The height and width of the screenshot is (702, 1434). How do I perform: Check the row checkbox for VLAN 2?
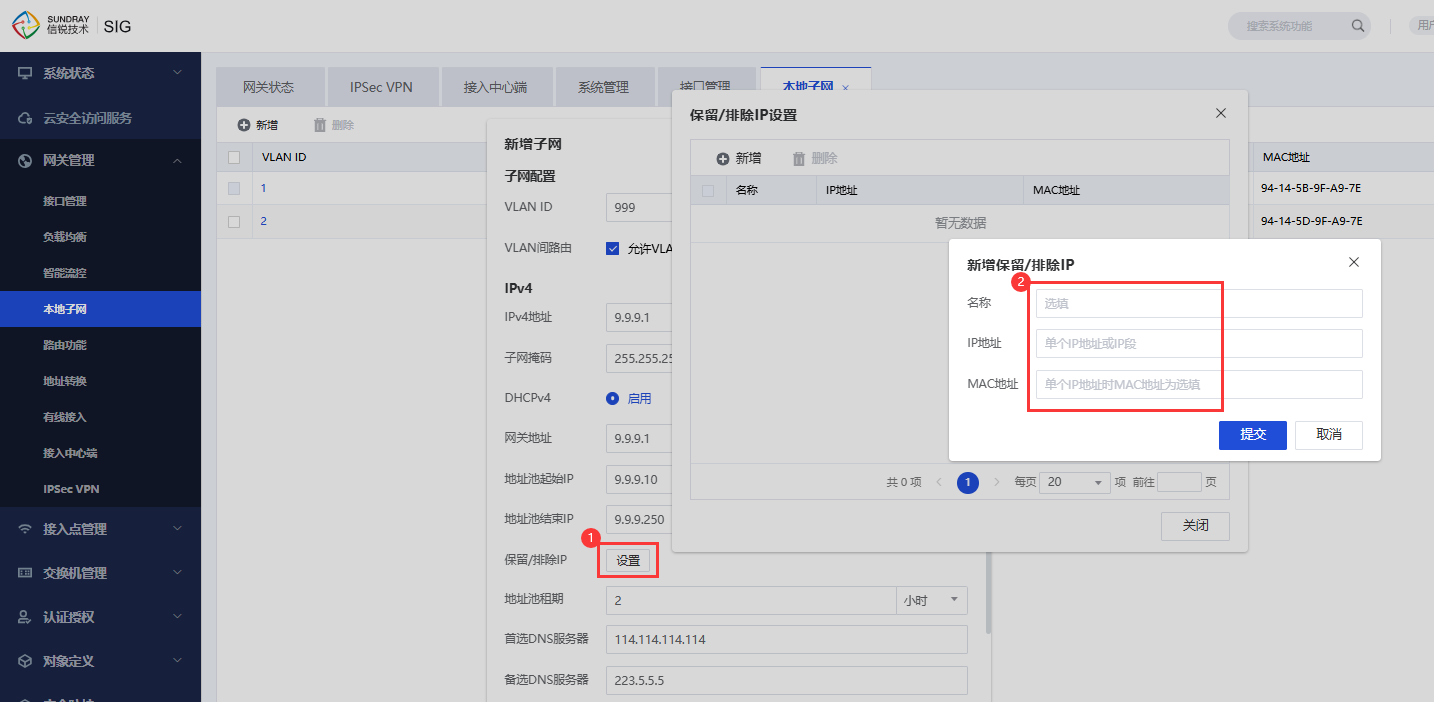[x=234, y=221]
